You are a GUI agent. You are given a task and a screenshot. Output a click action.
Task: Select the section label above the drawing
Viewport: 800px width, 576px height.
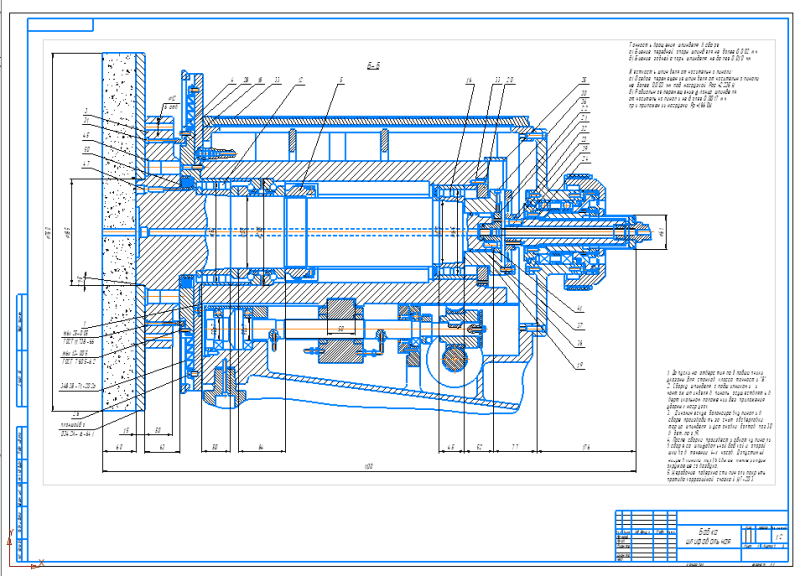373,66
